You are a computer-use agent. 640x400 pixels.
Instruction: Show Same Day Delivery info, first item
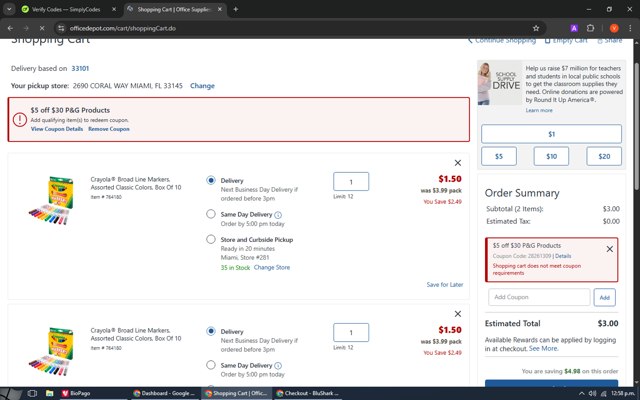coord(278,215)
